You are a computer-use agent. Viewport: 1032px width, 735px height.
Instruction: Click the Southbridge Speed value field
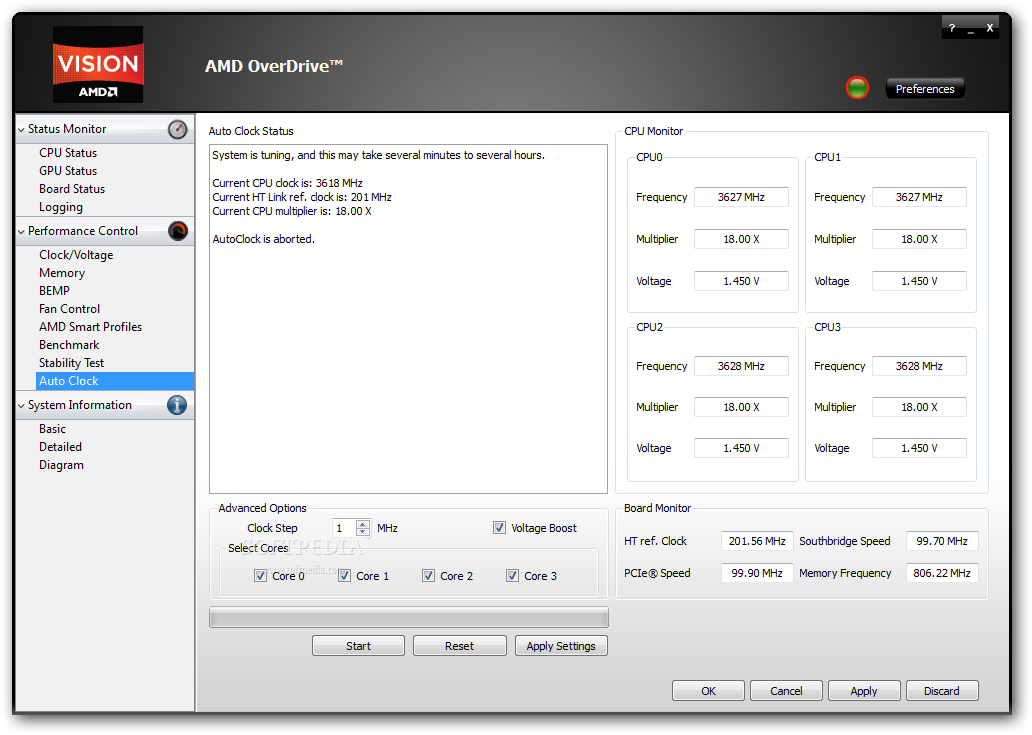(x=942, y=541)
